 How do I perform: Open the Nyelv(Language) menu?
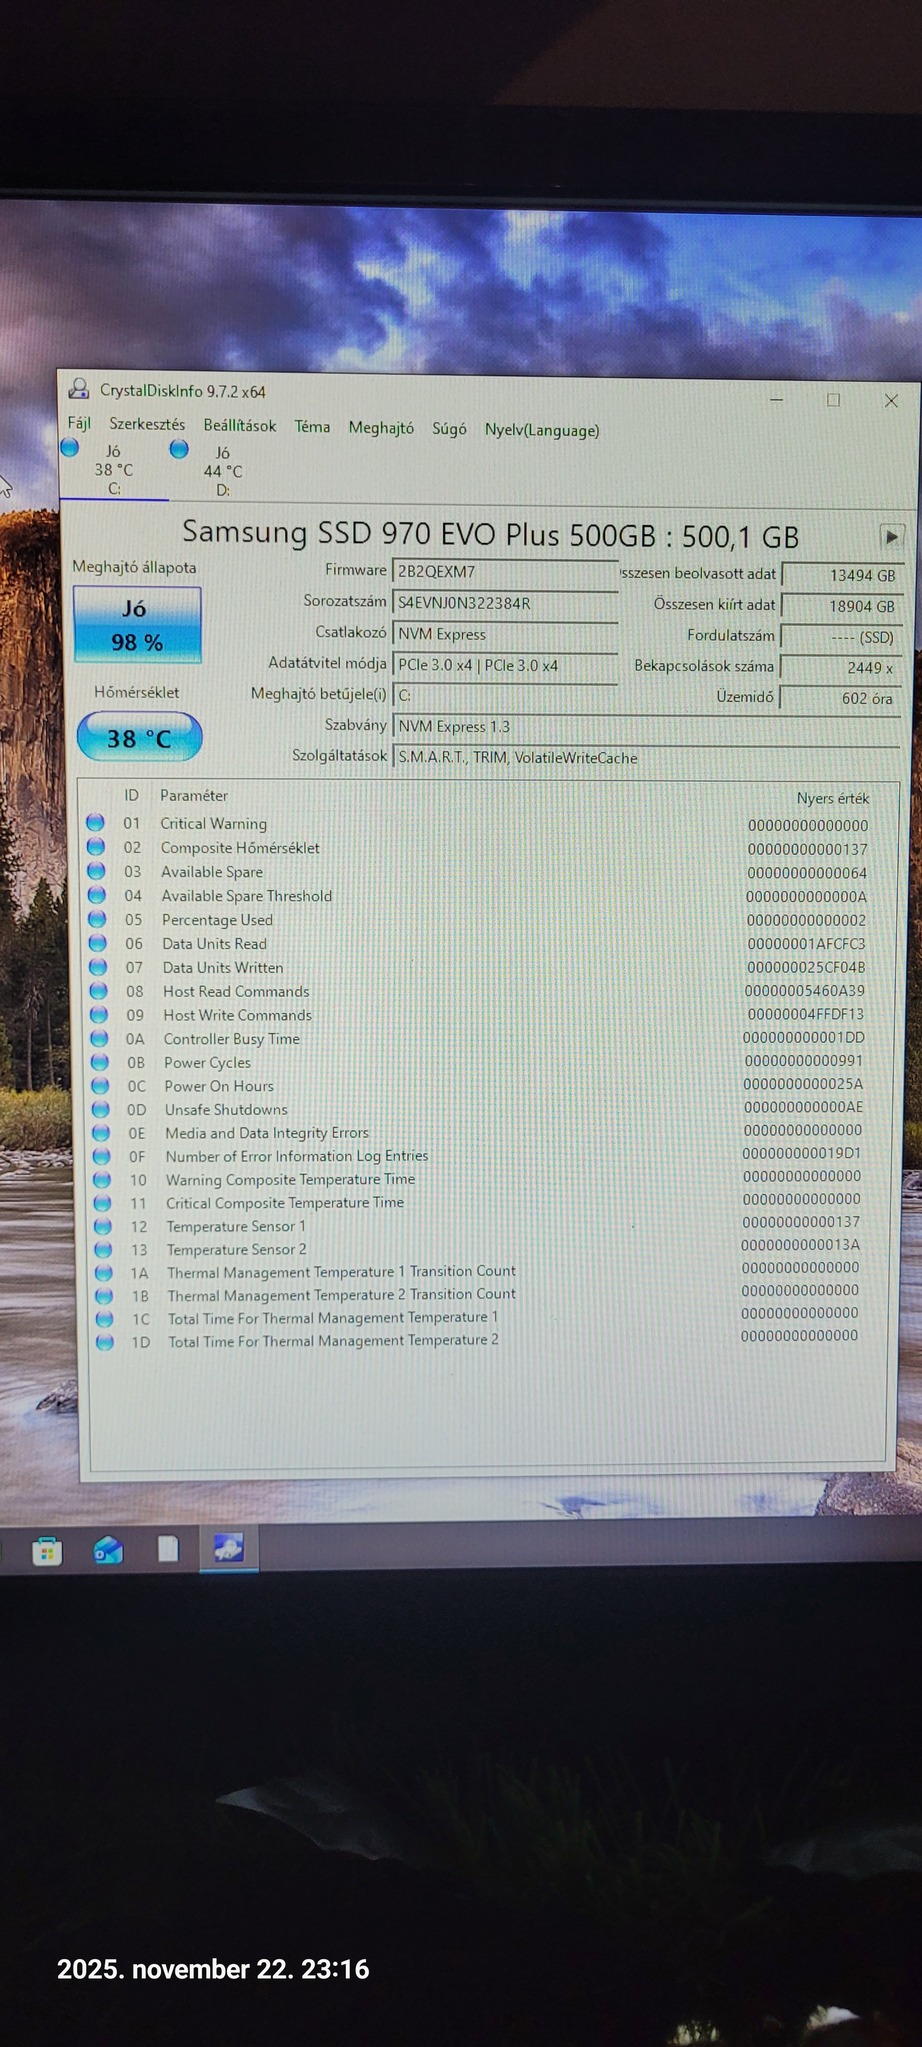pyautogui.click(x=542, y=430)
